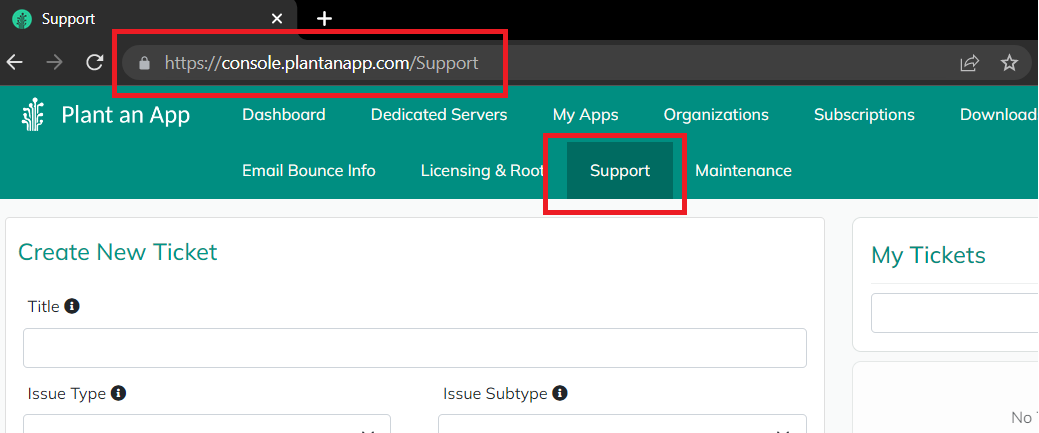Click the Create New Ticket heading
The image size is (1039, 433).
[x=118, y=252]
